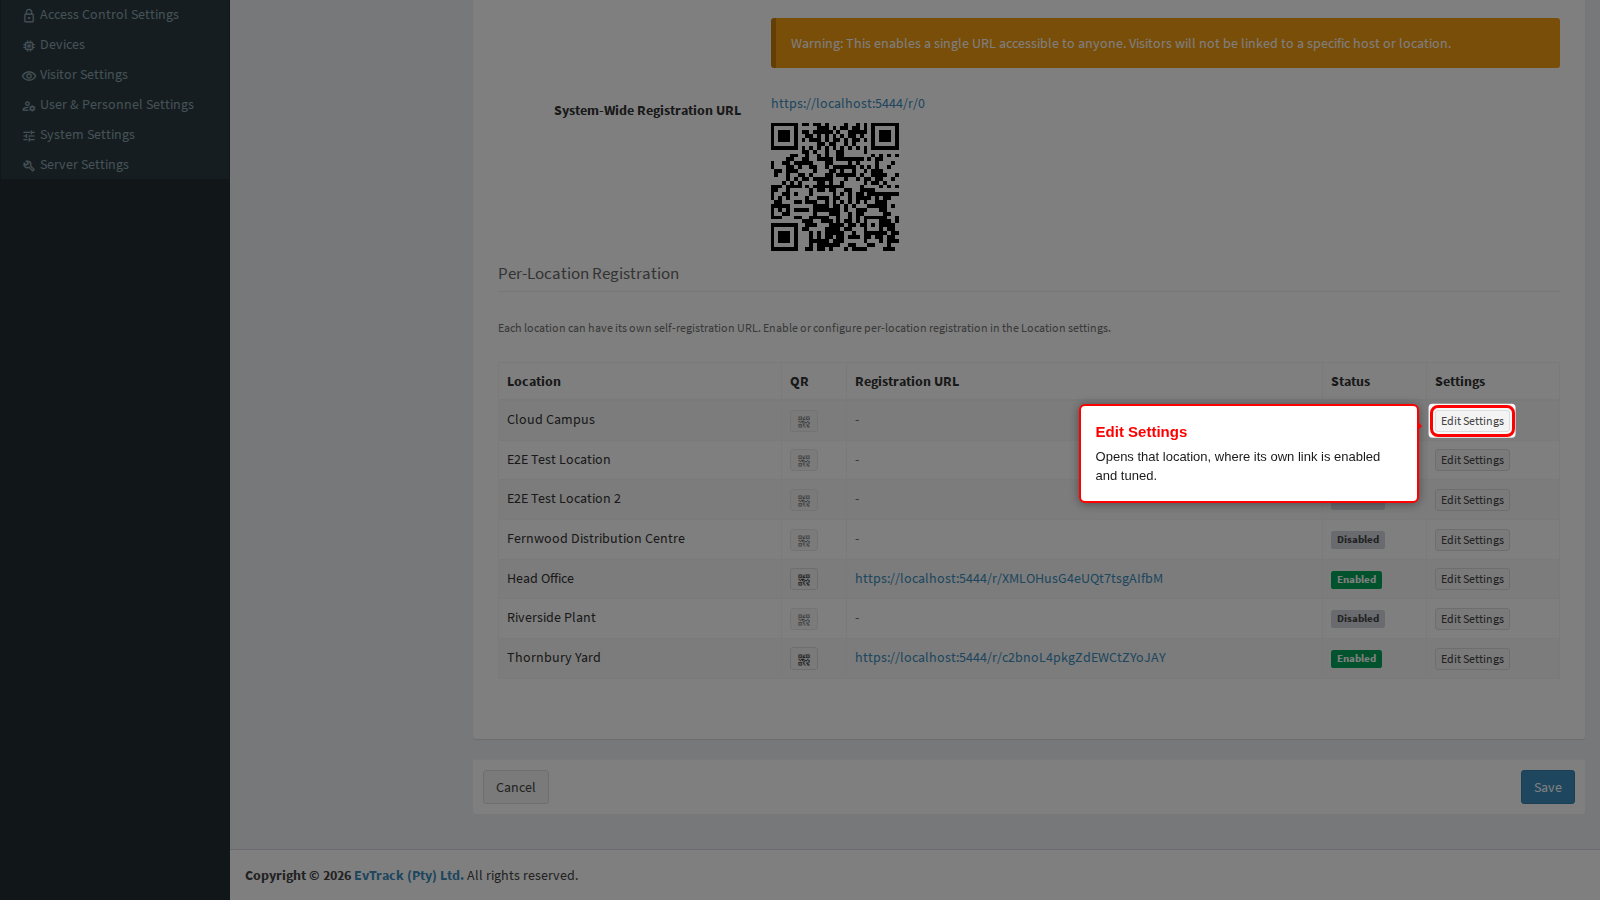The width and height of the screenshot is (1600, 900).
Task: Show QR code for Cloud Campus
Action: click(804, 421)
